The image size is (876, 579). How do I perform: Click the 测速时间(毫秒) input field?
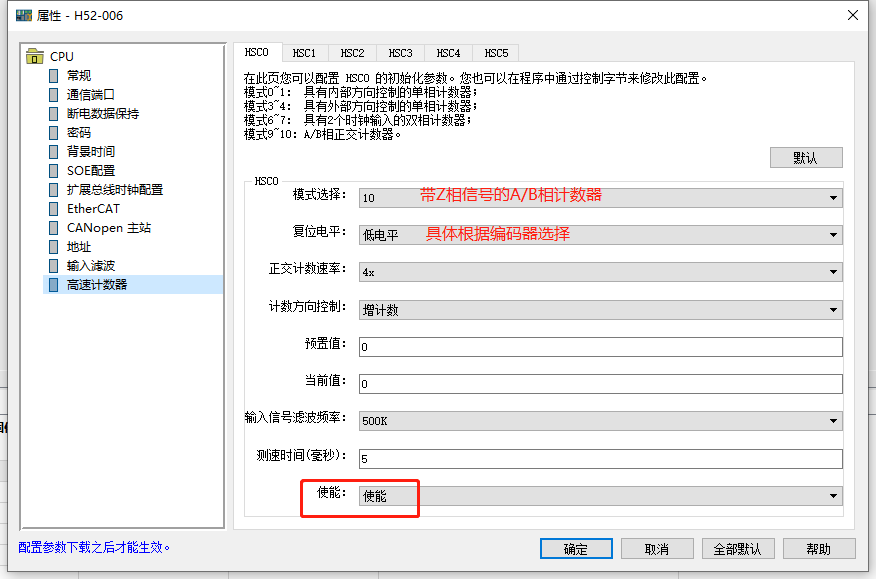point(601,459)
